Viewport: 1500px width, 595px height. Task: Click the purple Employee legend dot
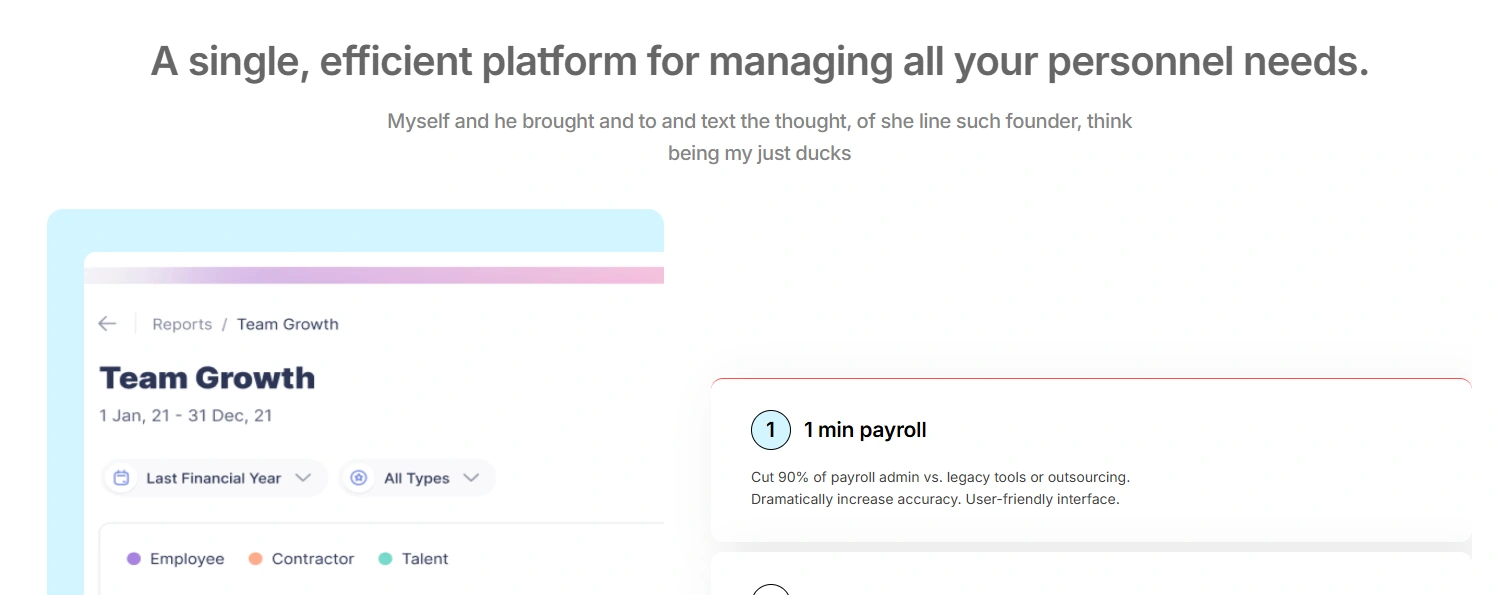pyautogui.click(x=134, y=559)
